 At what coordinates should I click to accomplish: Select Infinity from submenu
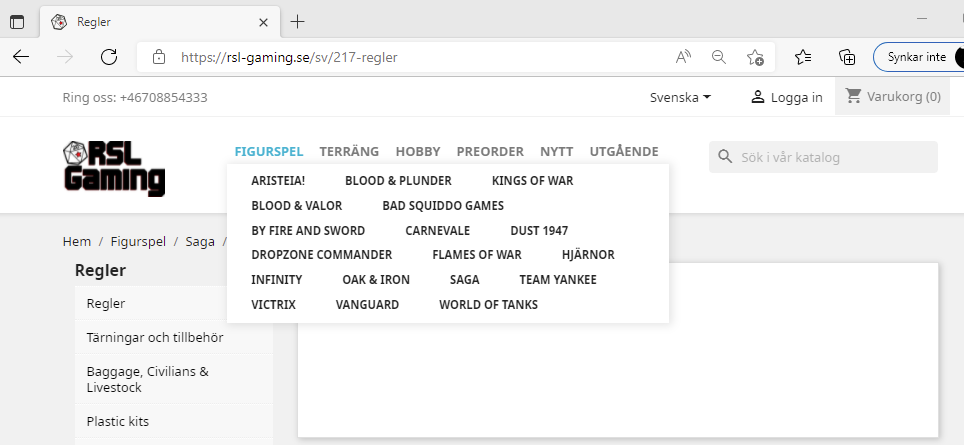(277, 280)
